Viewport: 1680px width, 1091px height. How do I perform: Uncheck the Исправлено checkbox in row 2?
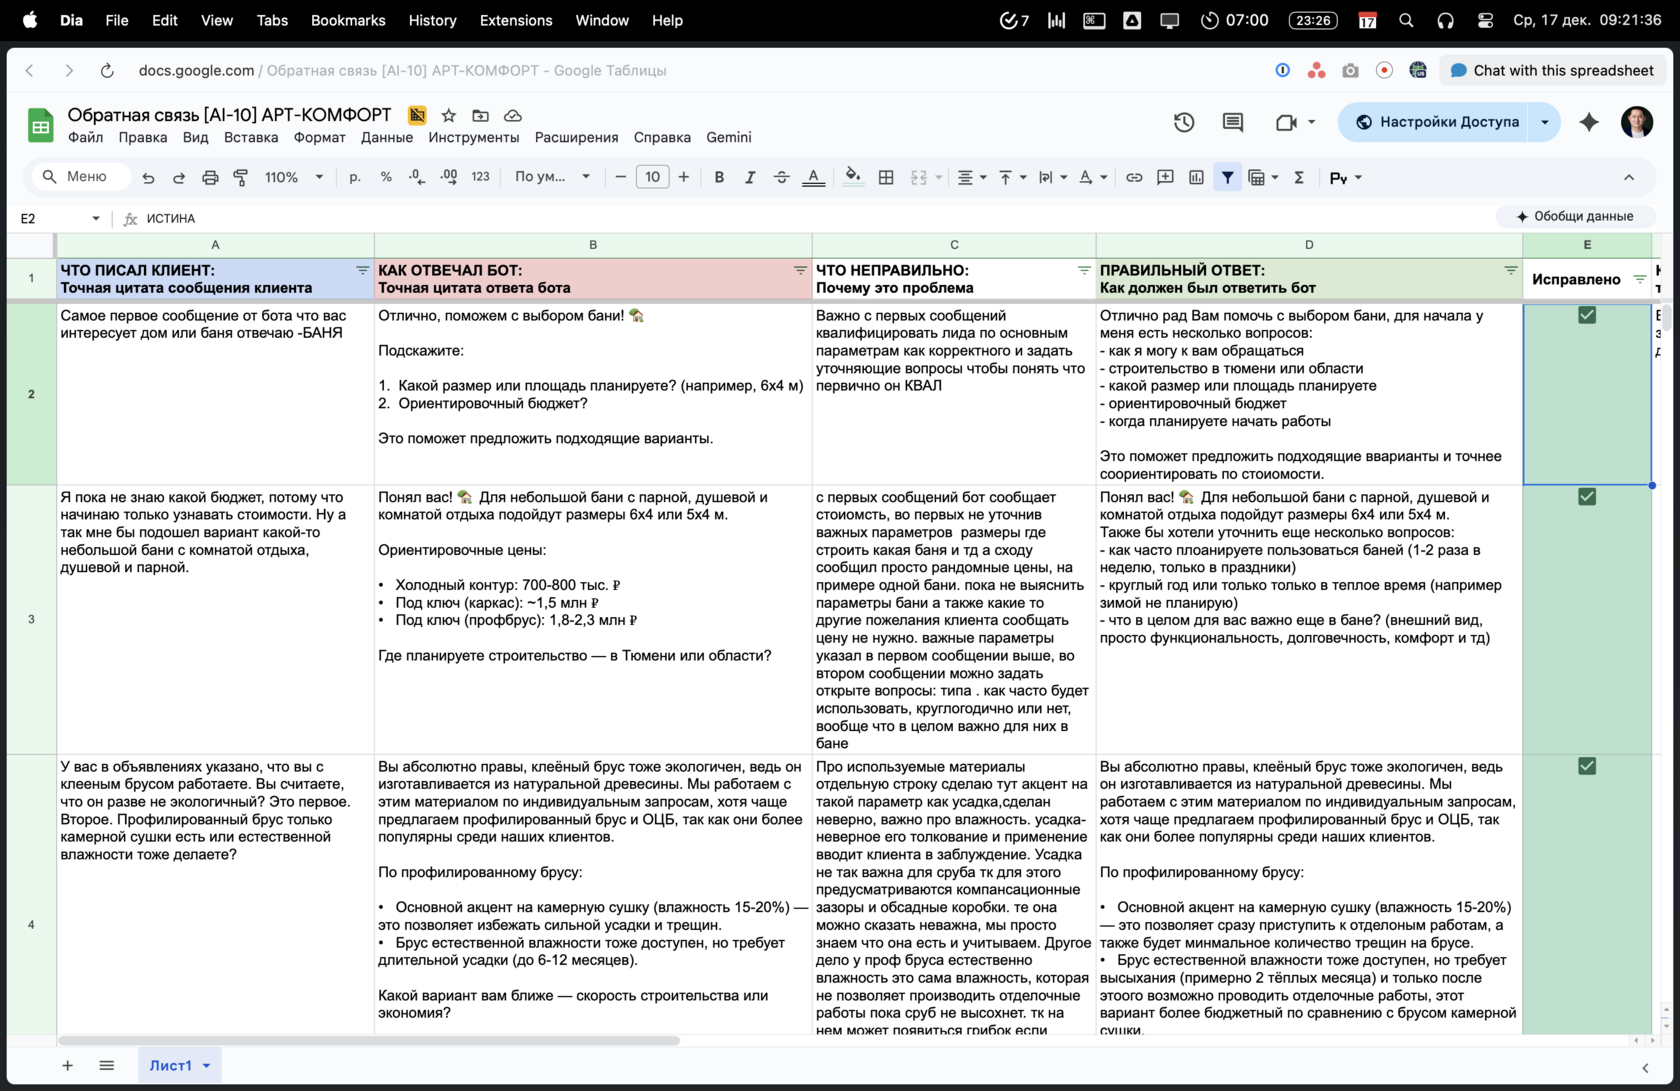click(1587, 315)
